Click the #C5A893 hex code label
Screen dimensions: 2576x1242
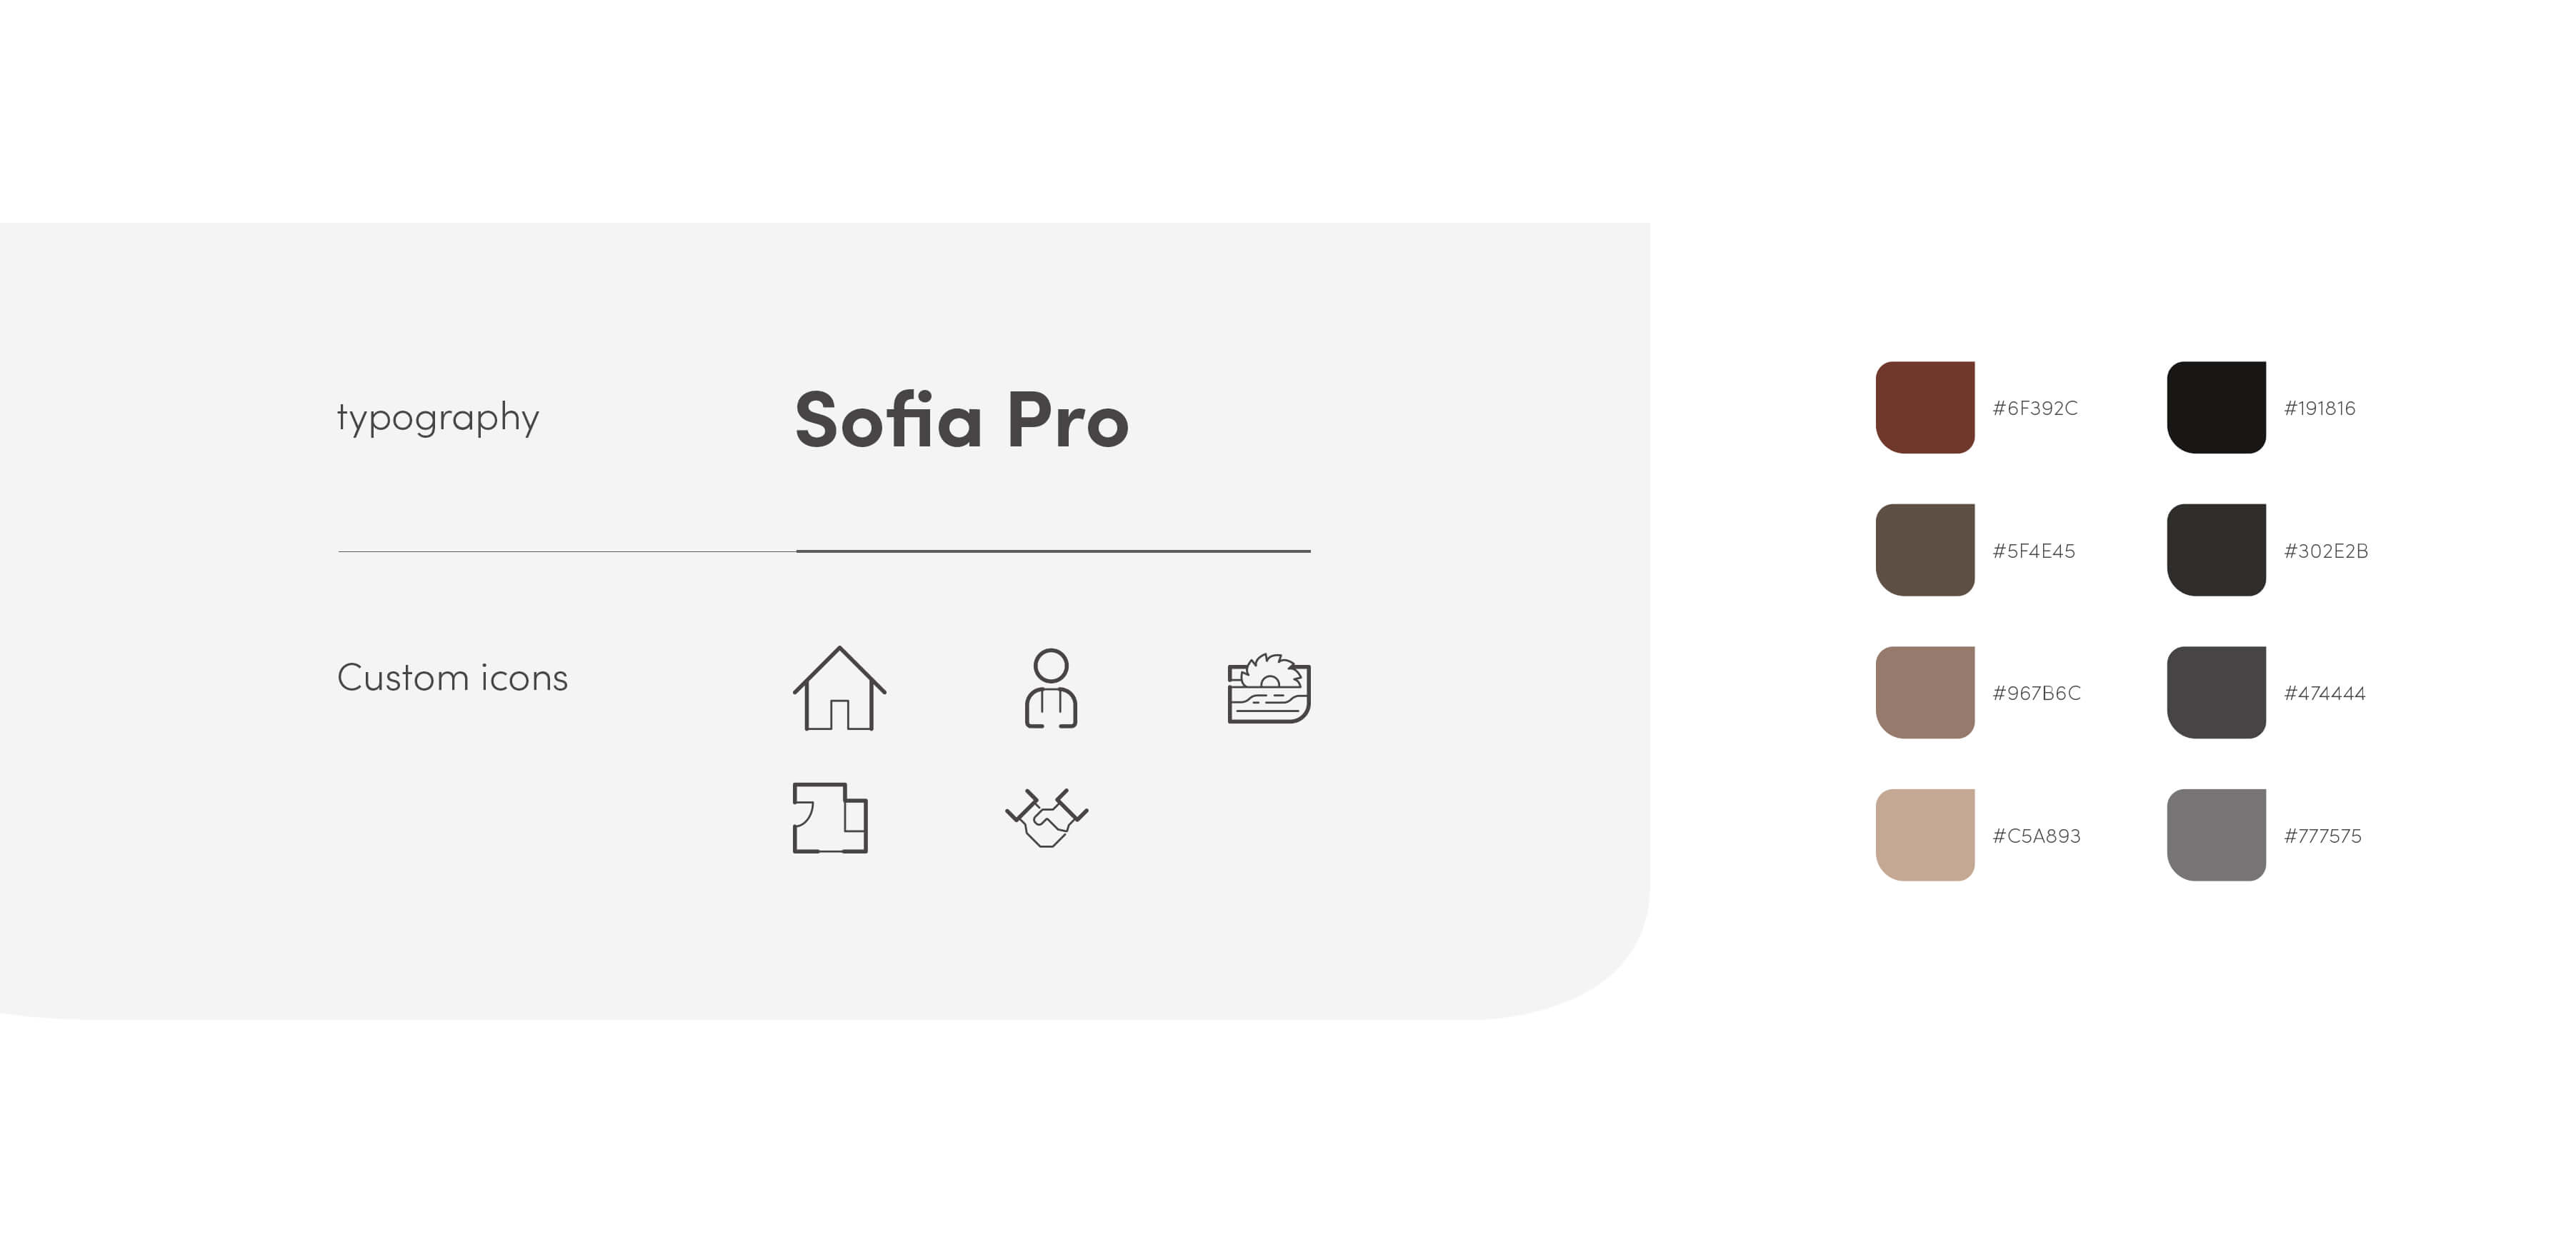[2036, 836]
